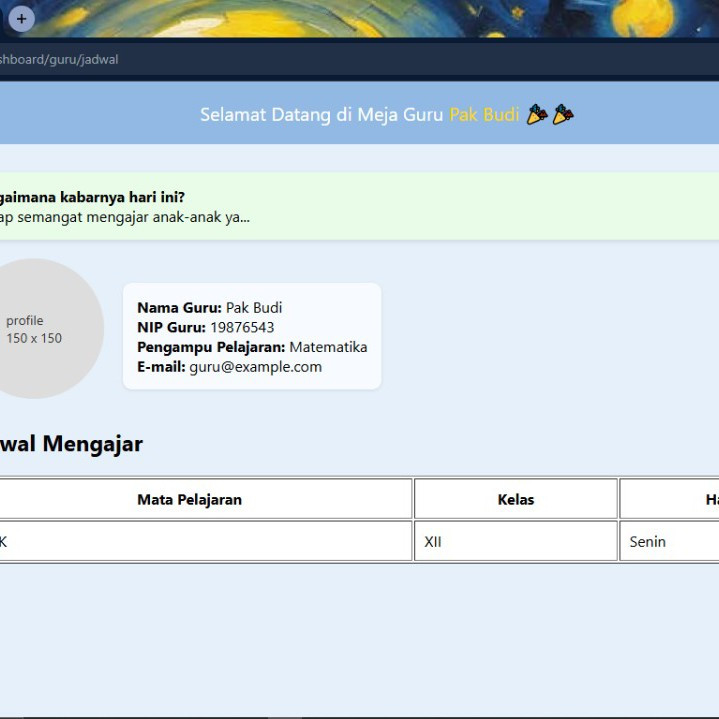Click the yellow "Pak Budi" name in header

click(484, 115)
